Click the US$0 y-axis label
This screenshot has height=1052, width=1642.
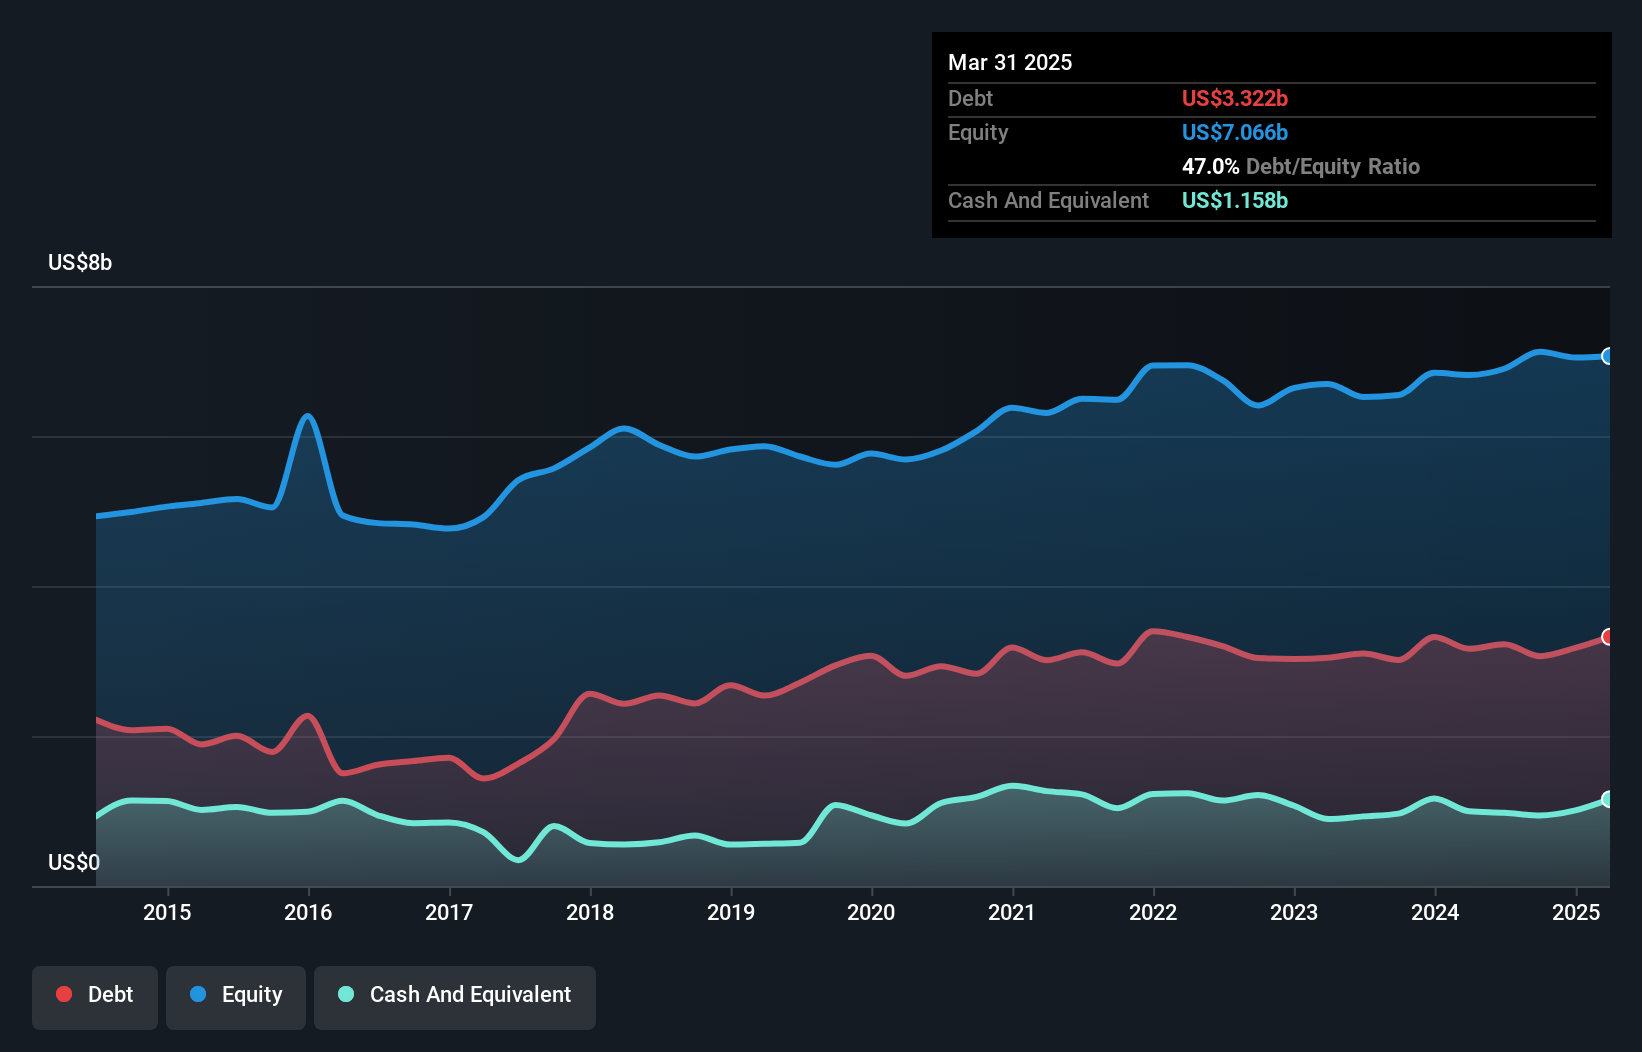(74, 862)
